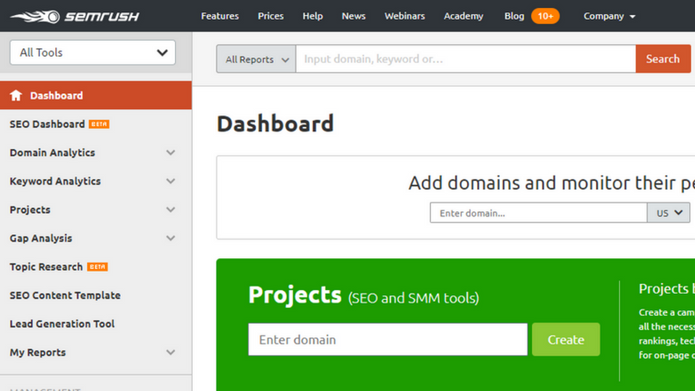Open the Webinars page
This screenshot has width=695, height=391.
[x=405, y=16]
